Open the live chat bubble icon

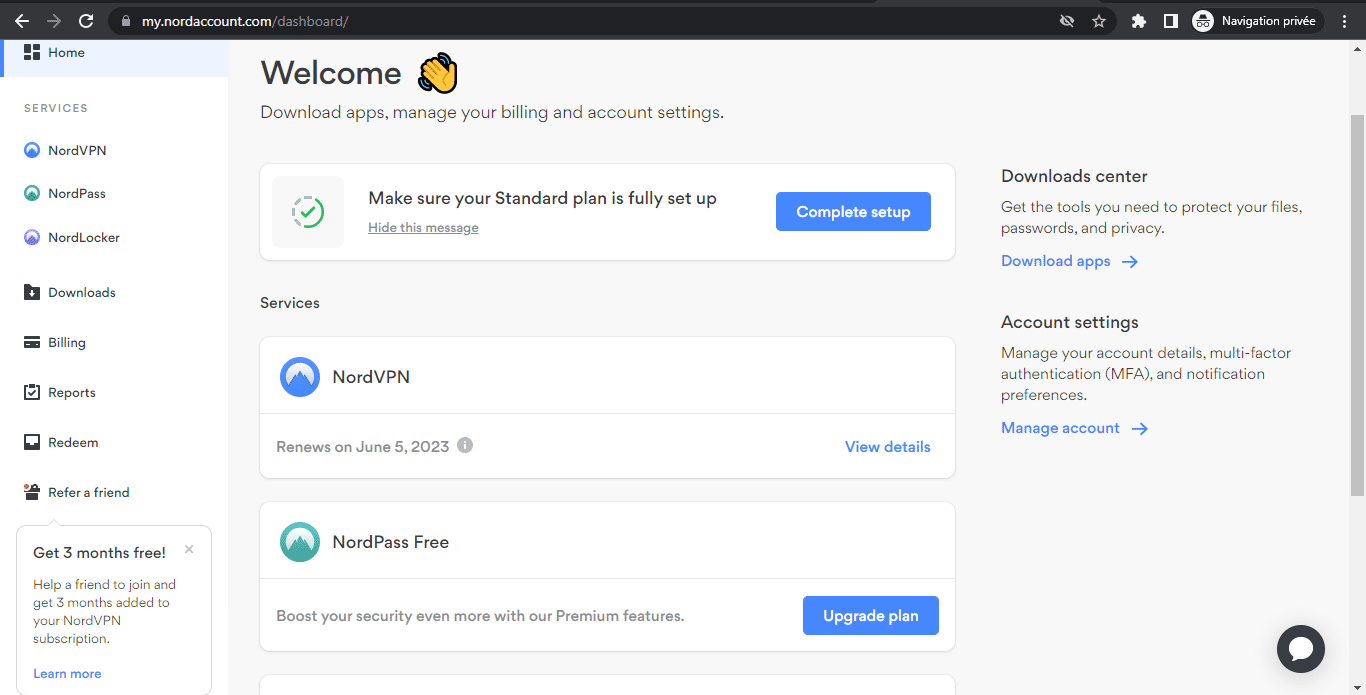point(1300,649)
